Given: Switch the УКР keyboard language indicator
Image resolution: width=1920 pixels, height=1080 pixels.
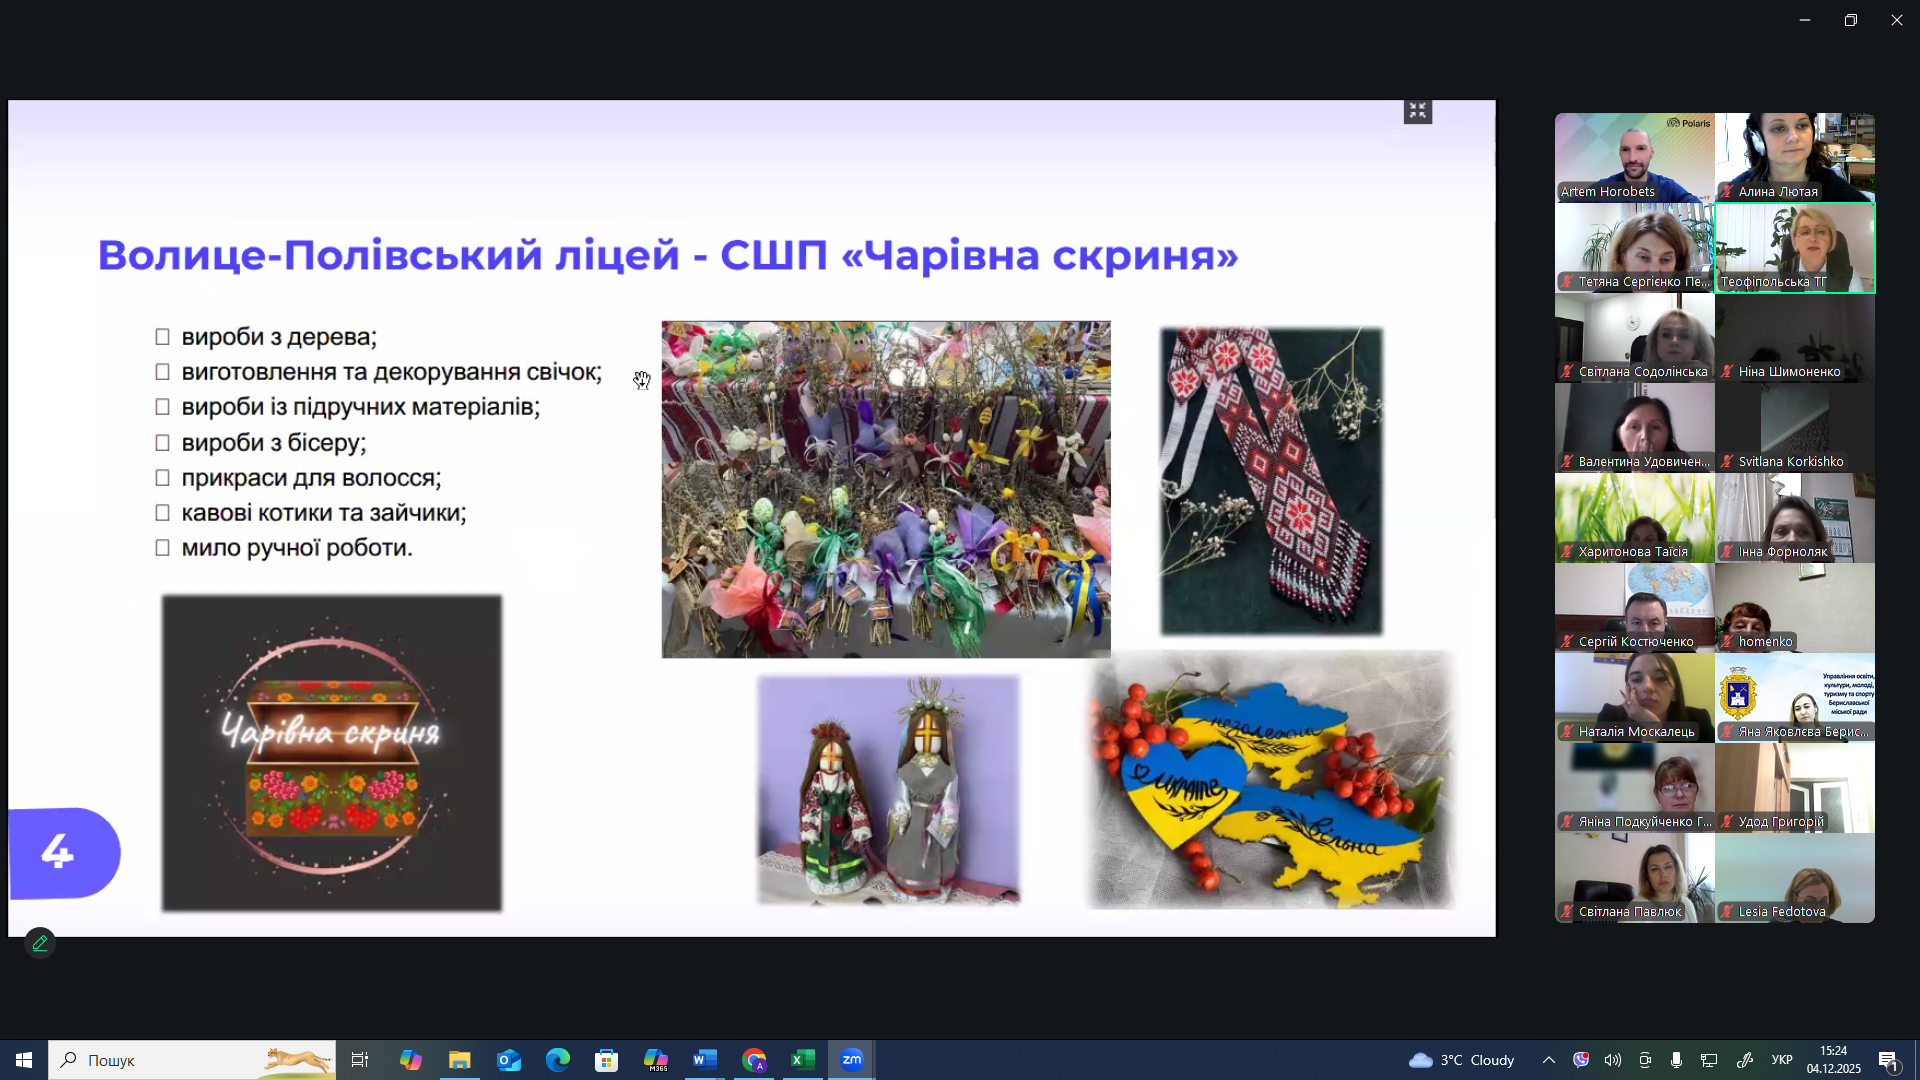Looking at the screenshot, I should tap(1782, 1060).
